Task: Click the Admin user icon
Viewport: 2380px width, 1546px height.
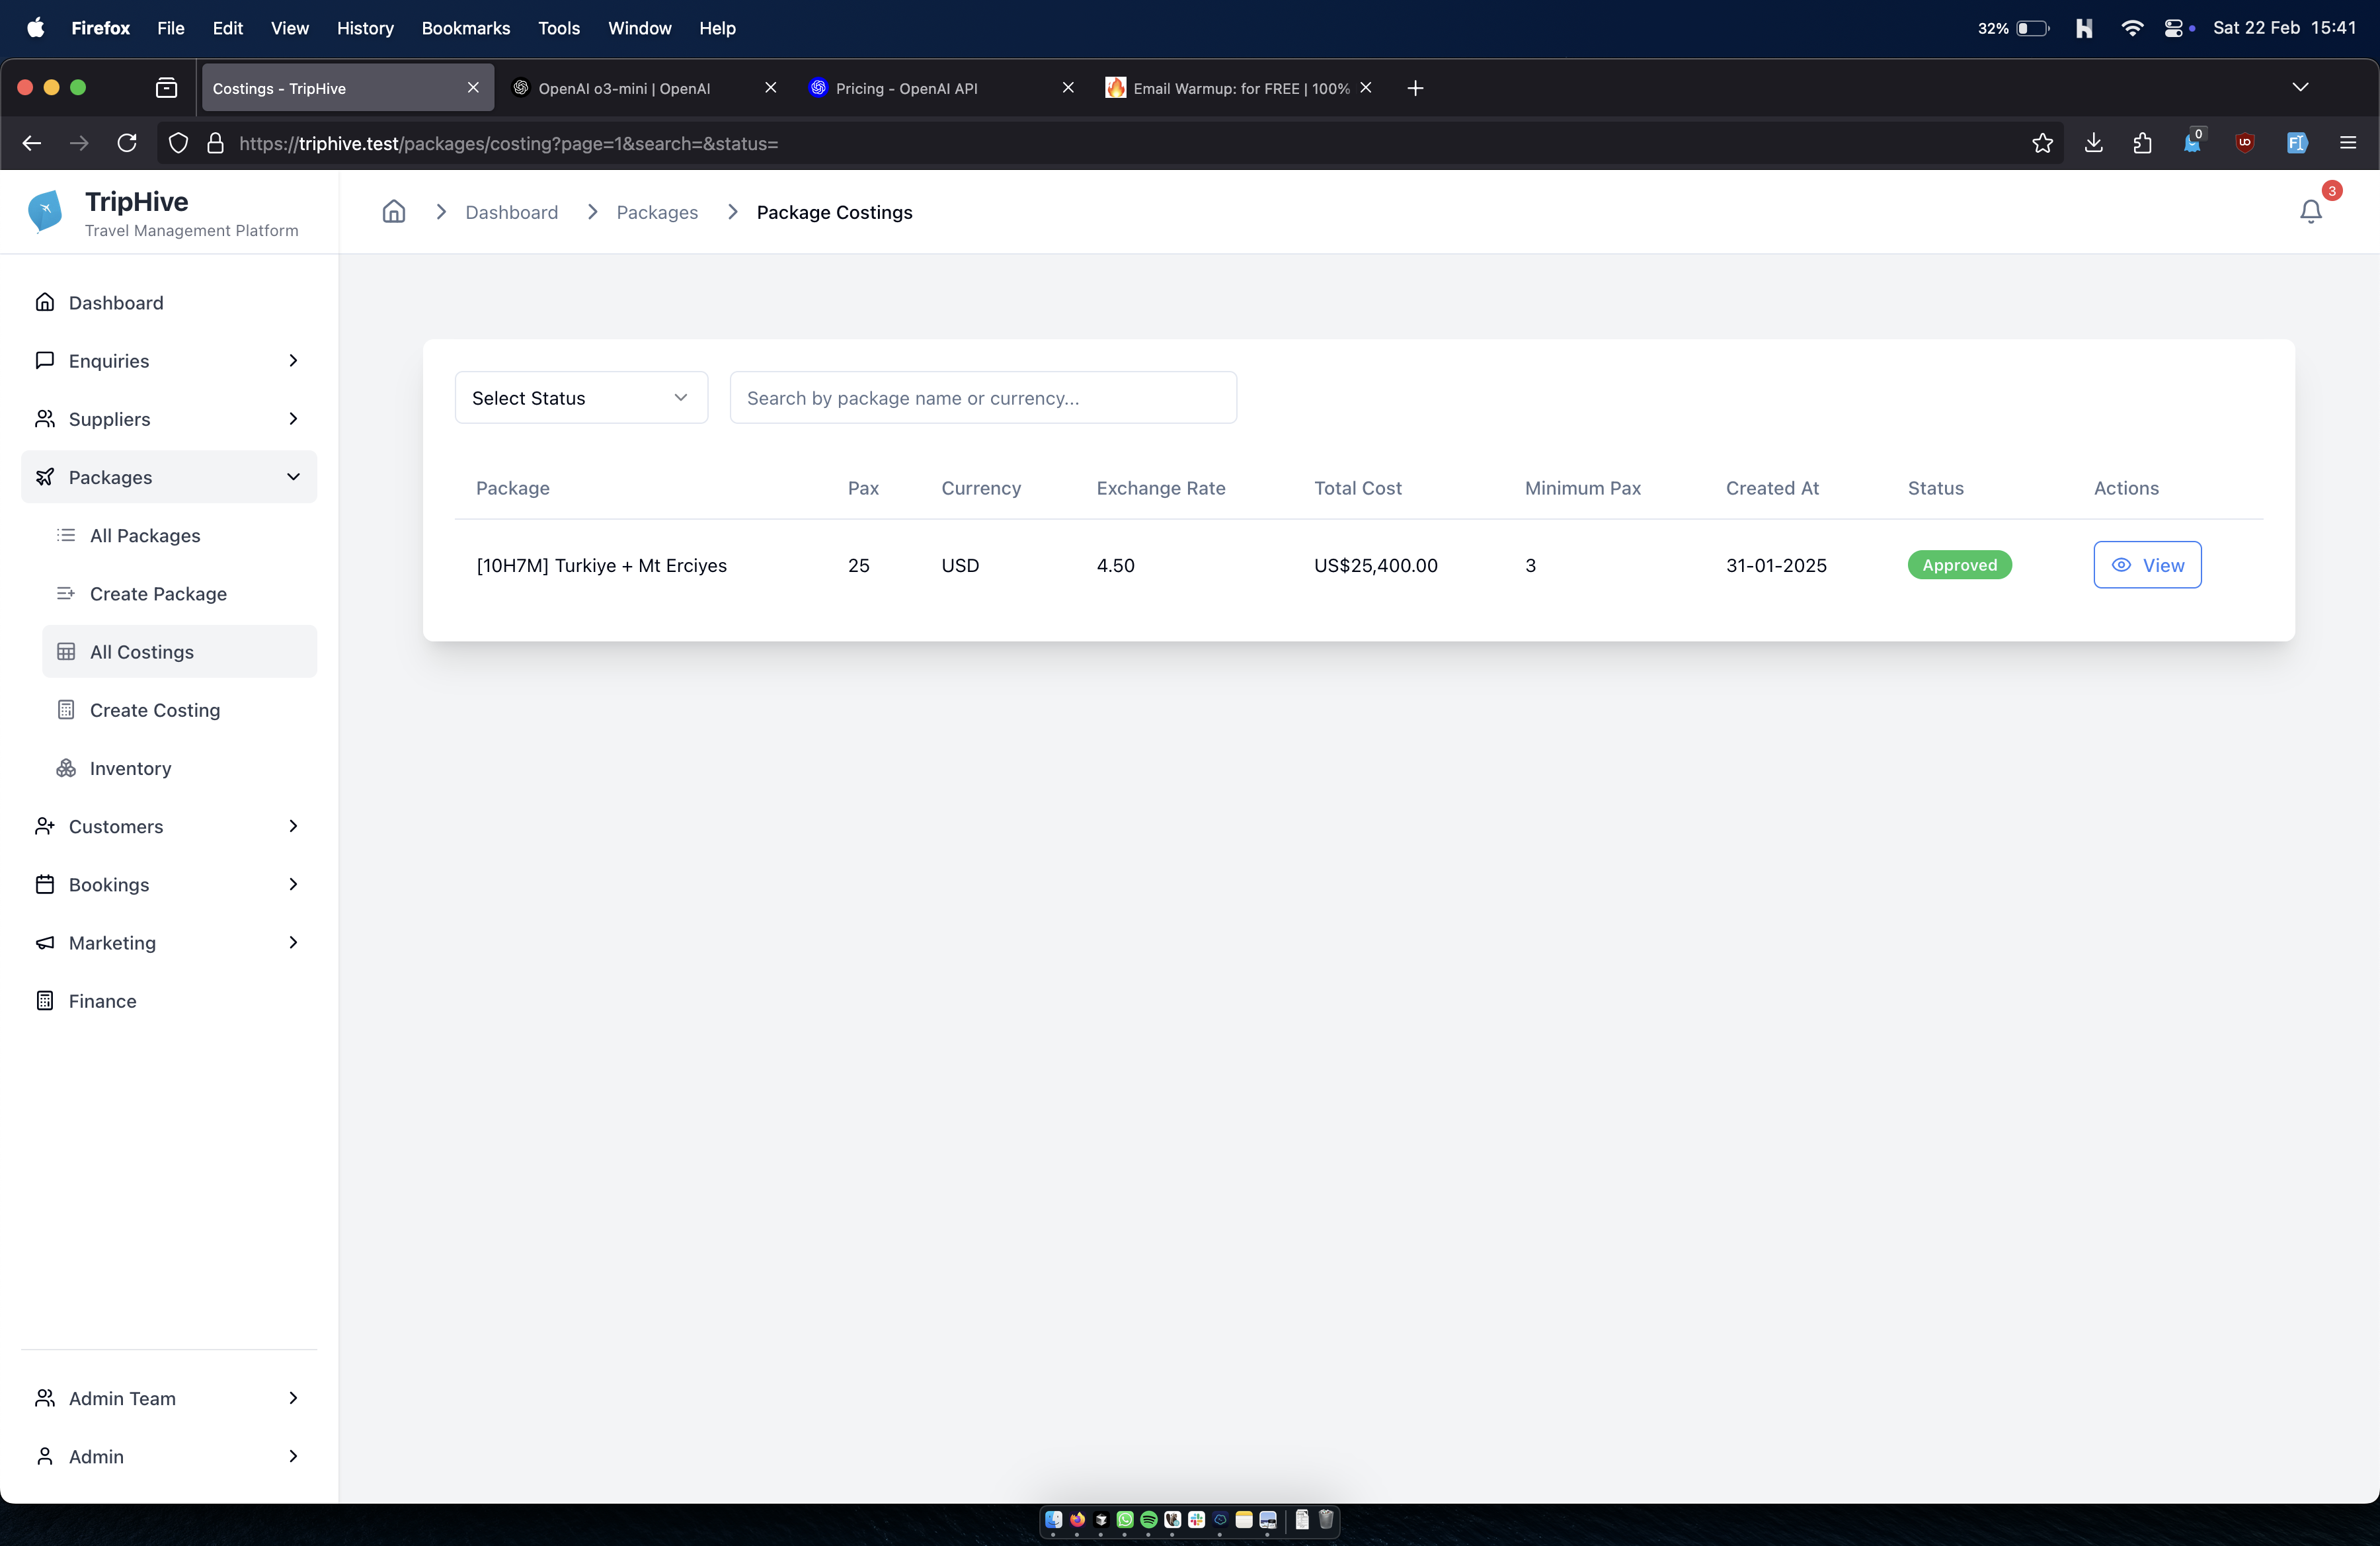Action: point(45,1456)
